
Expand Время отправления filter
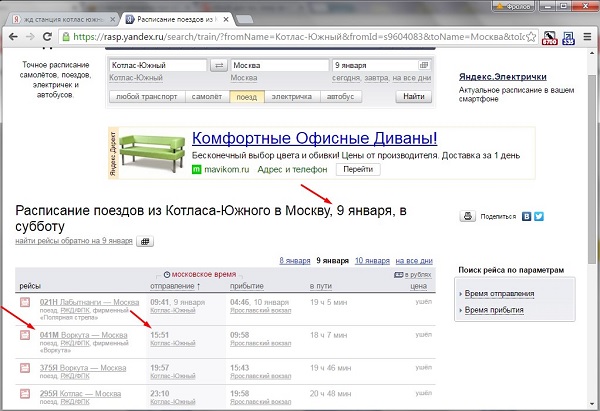(499, 294)
